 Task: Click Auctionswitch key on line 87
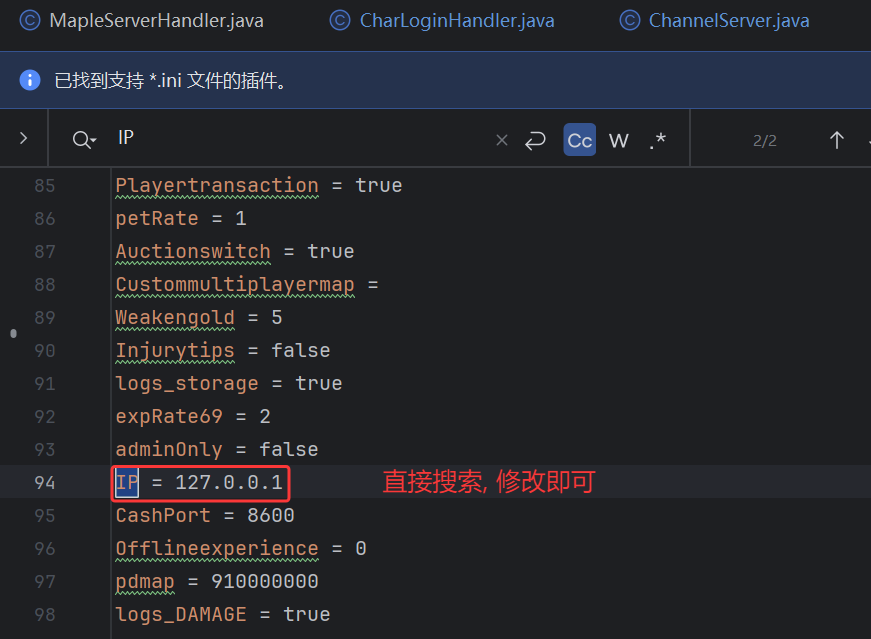click(193, 251)
